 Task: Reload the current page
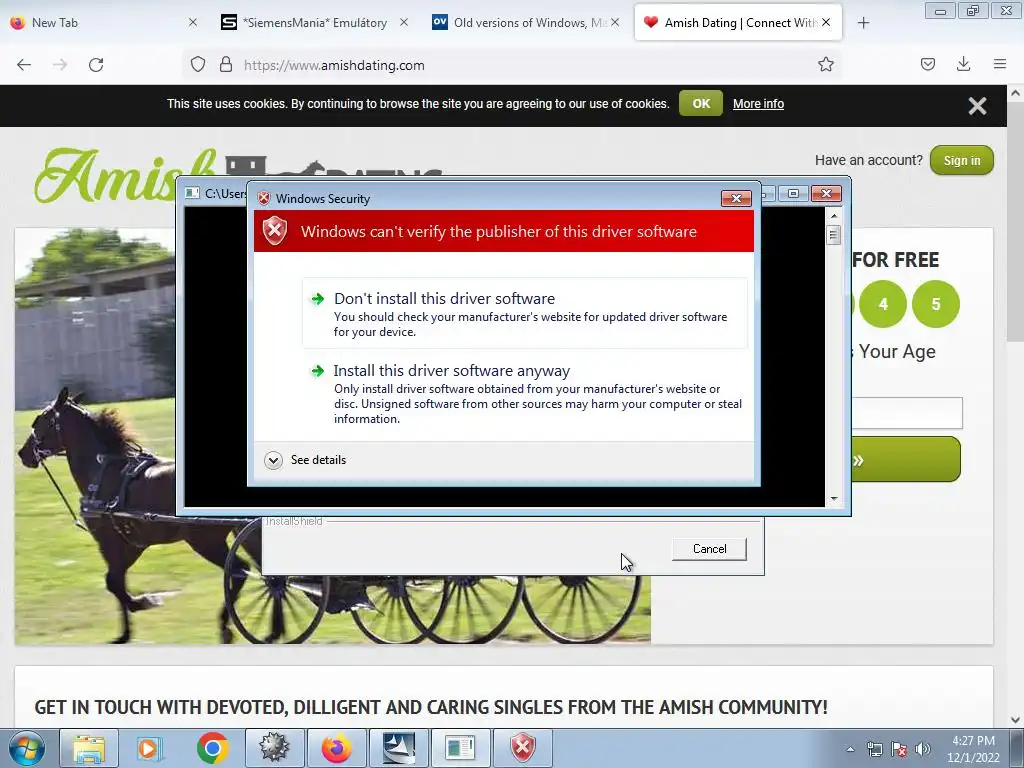tap(96, 65)
